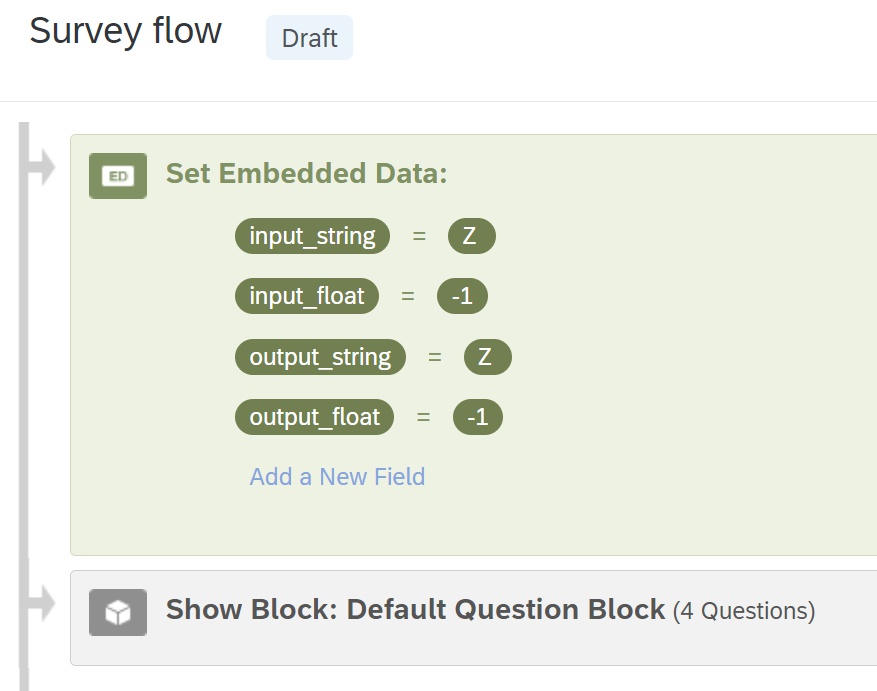Click the Embedded Data ED icon
877x691 pixels.
click(x=118, y=176)
